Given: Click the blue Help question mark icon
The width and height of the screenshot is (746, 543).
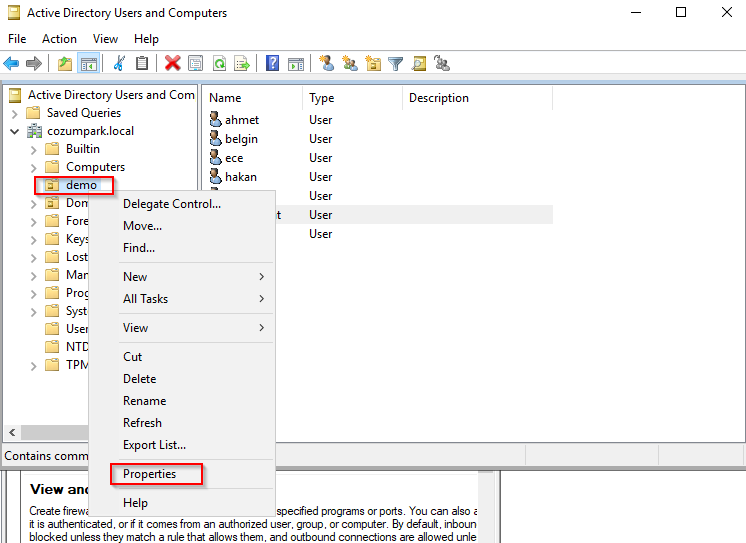Looking at the screenshot, I should [272, 63].
